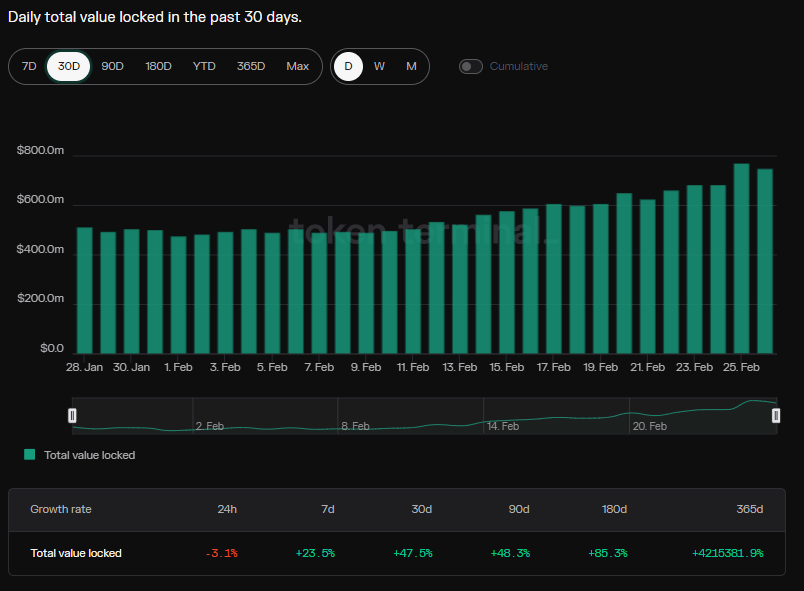Choose the 365D range option
The image size is (804, 591).
point(251,66)
